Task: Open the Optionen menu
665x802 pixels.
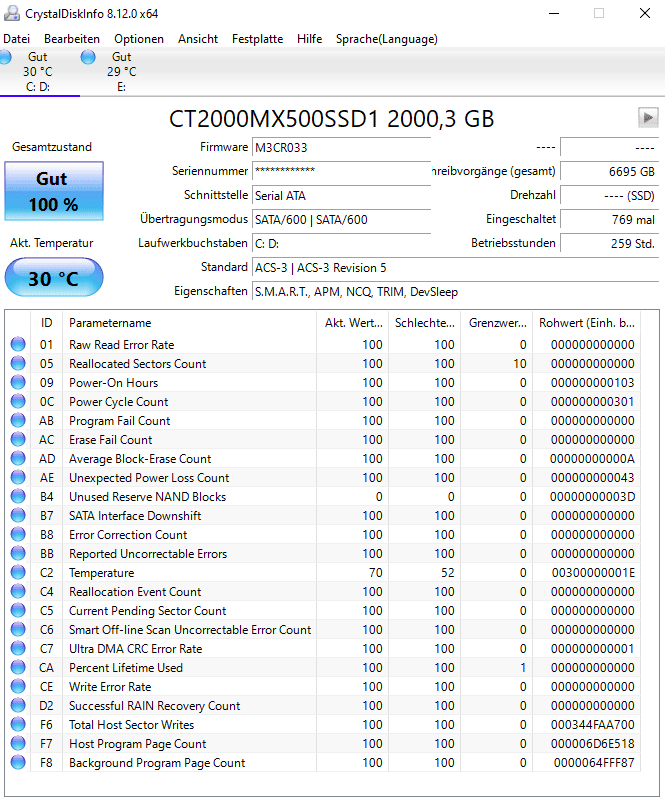Action: click(x=139, y=39)
